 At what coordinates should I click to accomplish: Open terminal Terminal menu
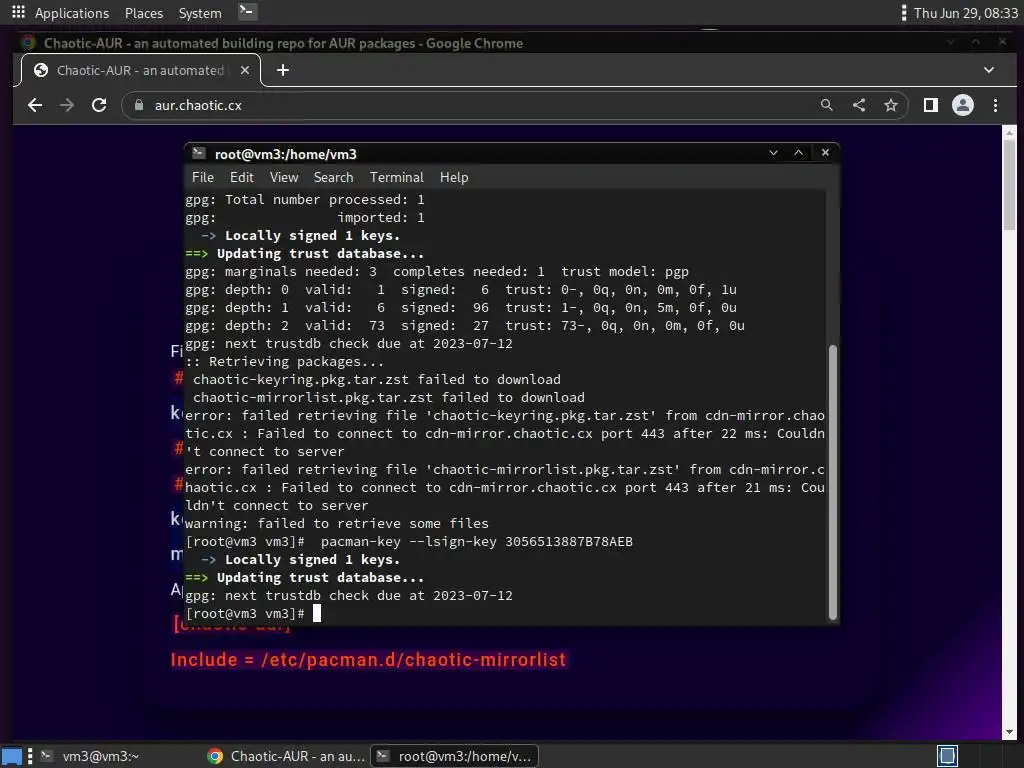396,178
